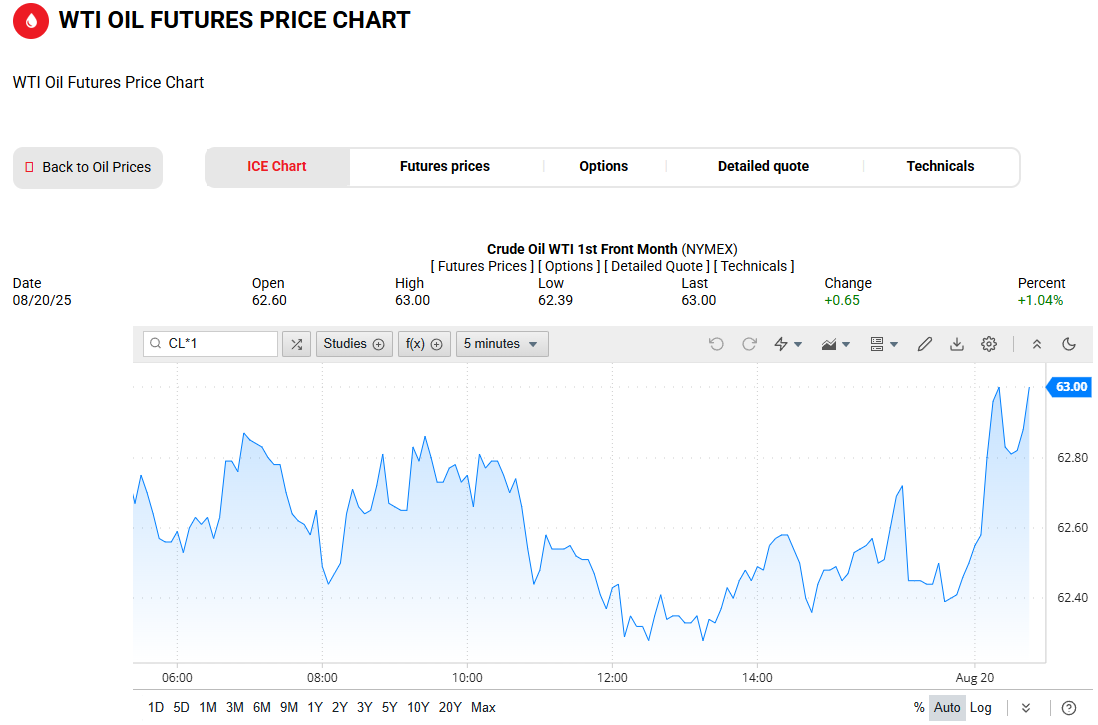Click the compare symbols shuffle icon

click(x=296, y=344)
